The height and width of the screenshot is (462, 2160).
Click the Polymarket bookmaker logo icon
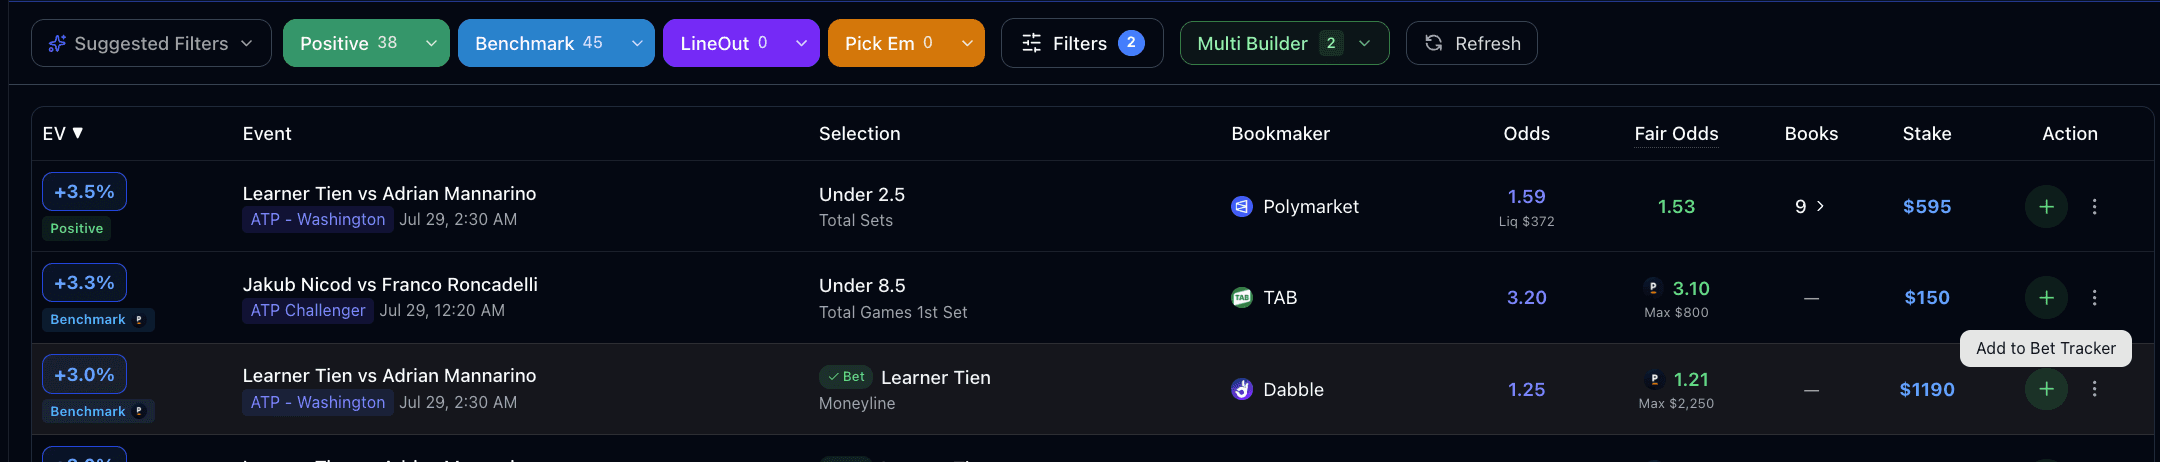point(1242,207)
